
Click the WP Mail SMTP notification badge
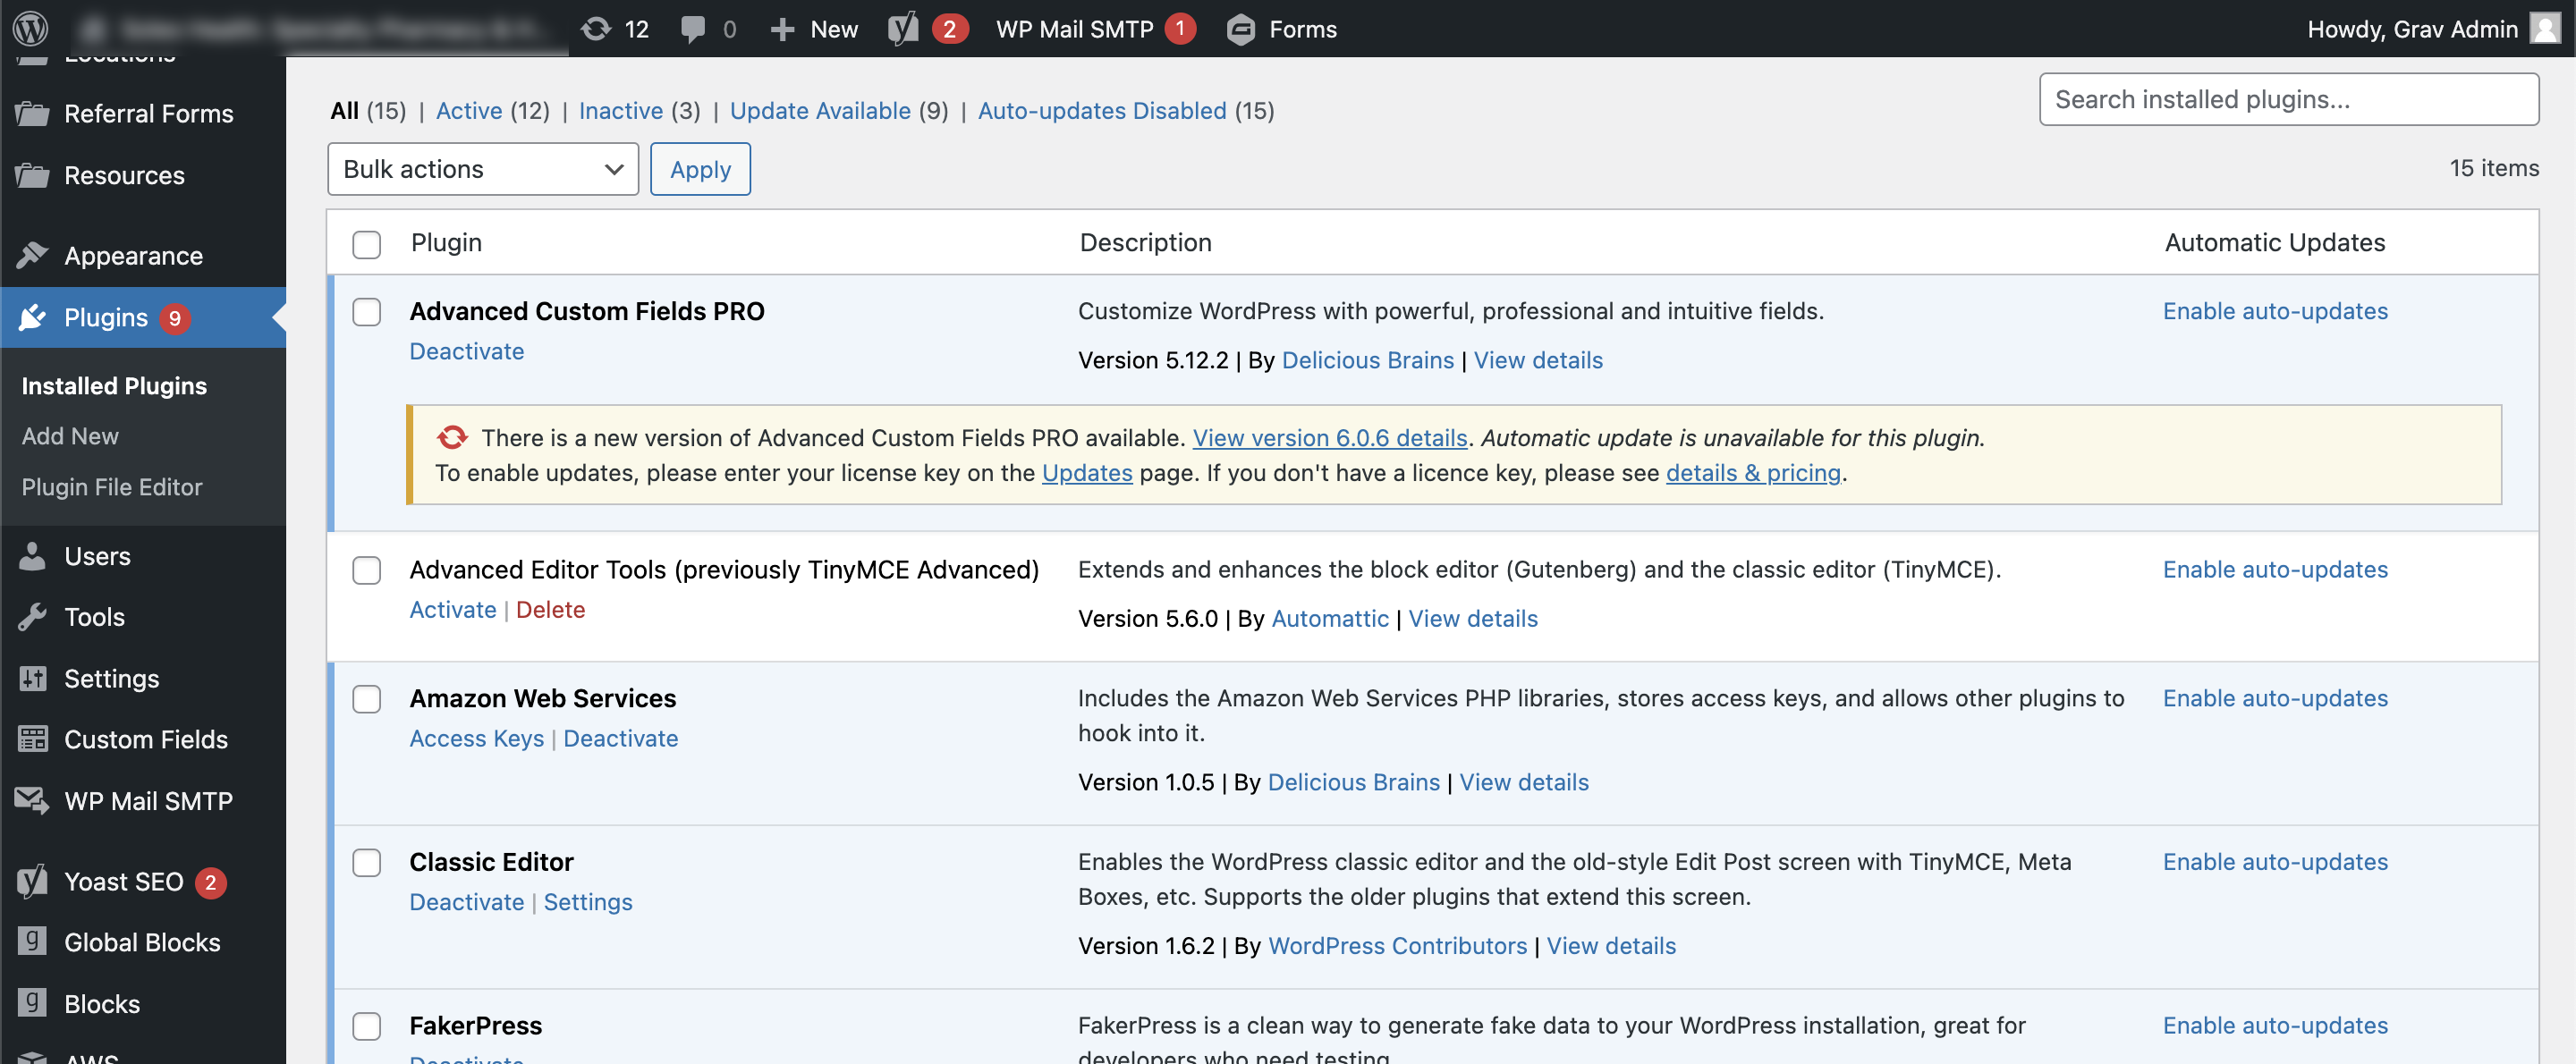[1180, 29]
